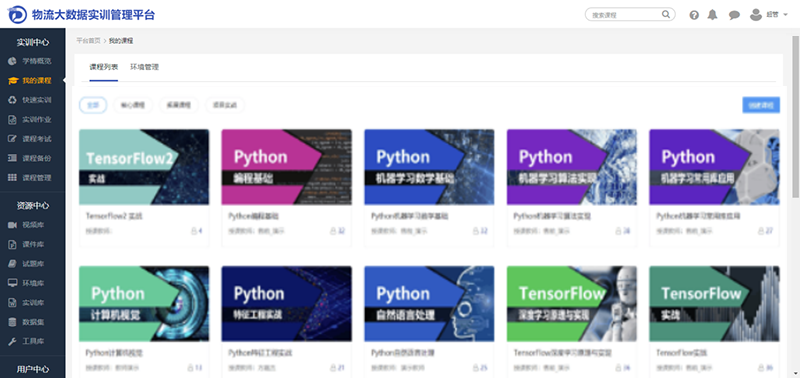Open 课程考试 pencil edit icon
The width and height of the screenshot is (800, 378).
click(x=13, y=139)
